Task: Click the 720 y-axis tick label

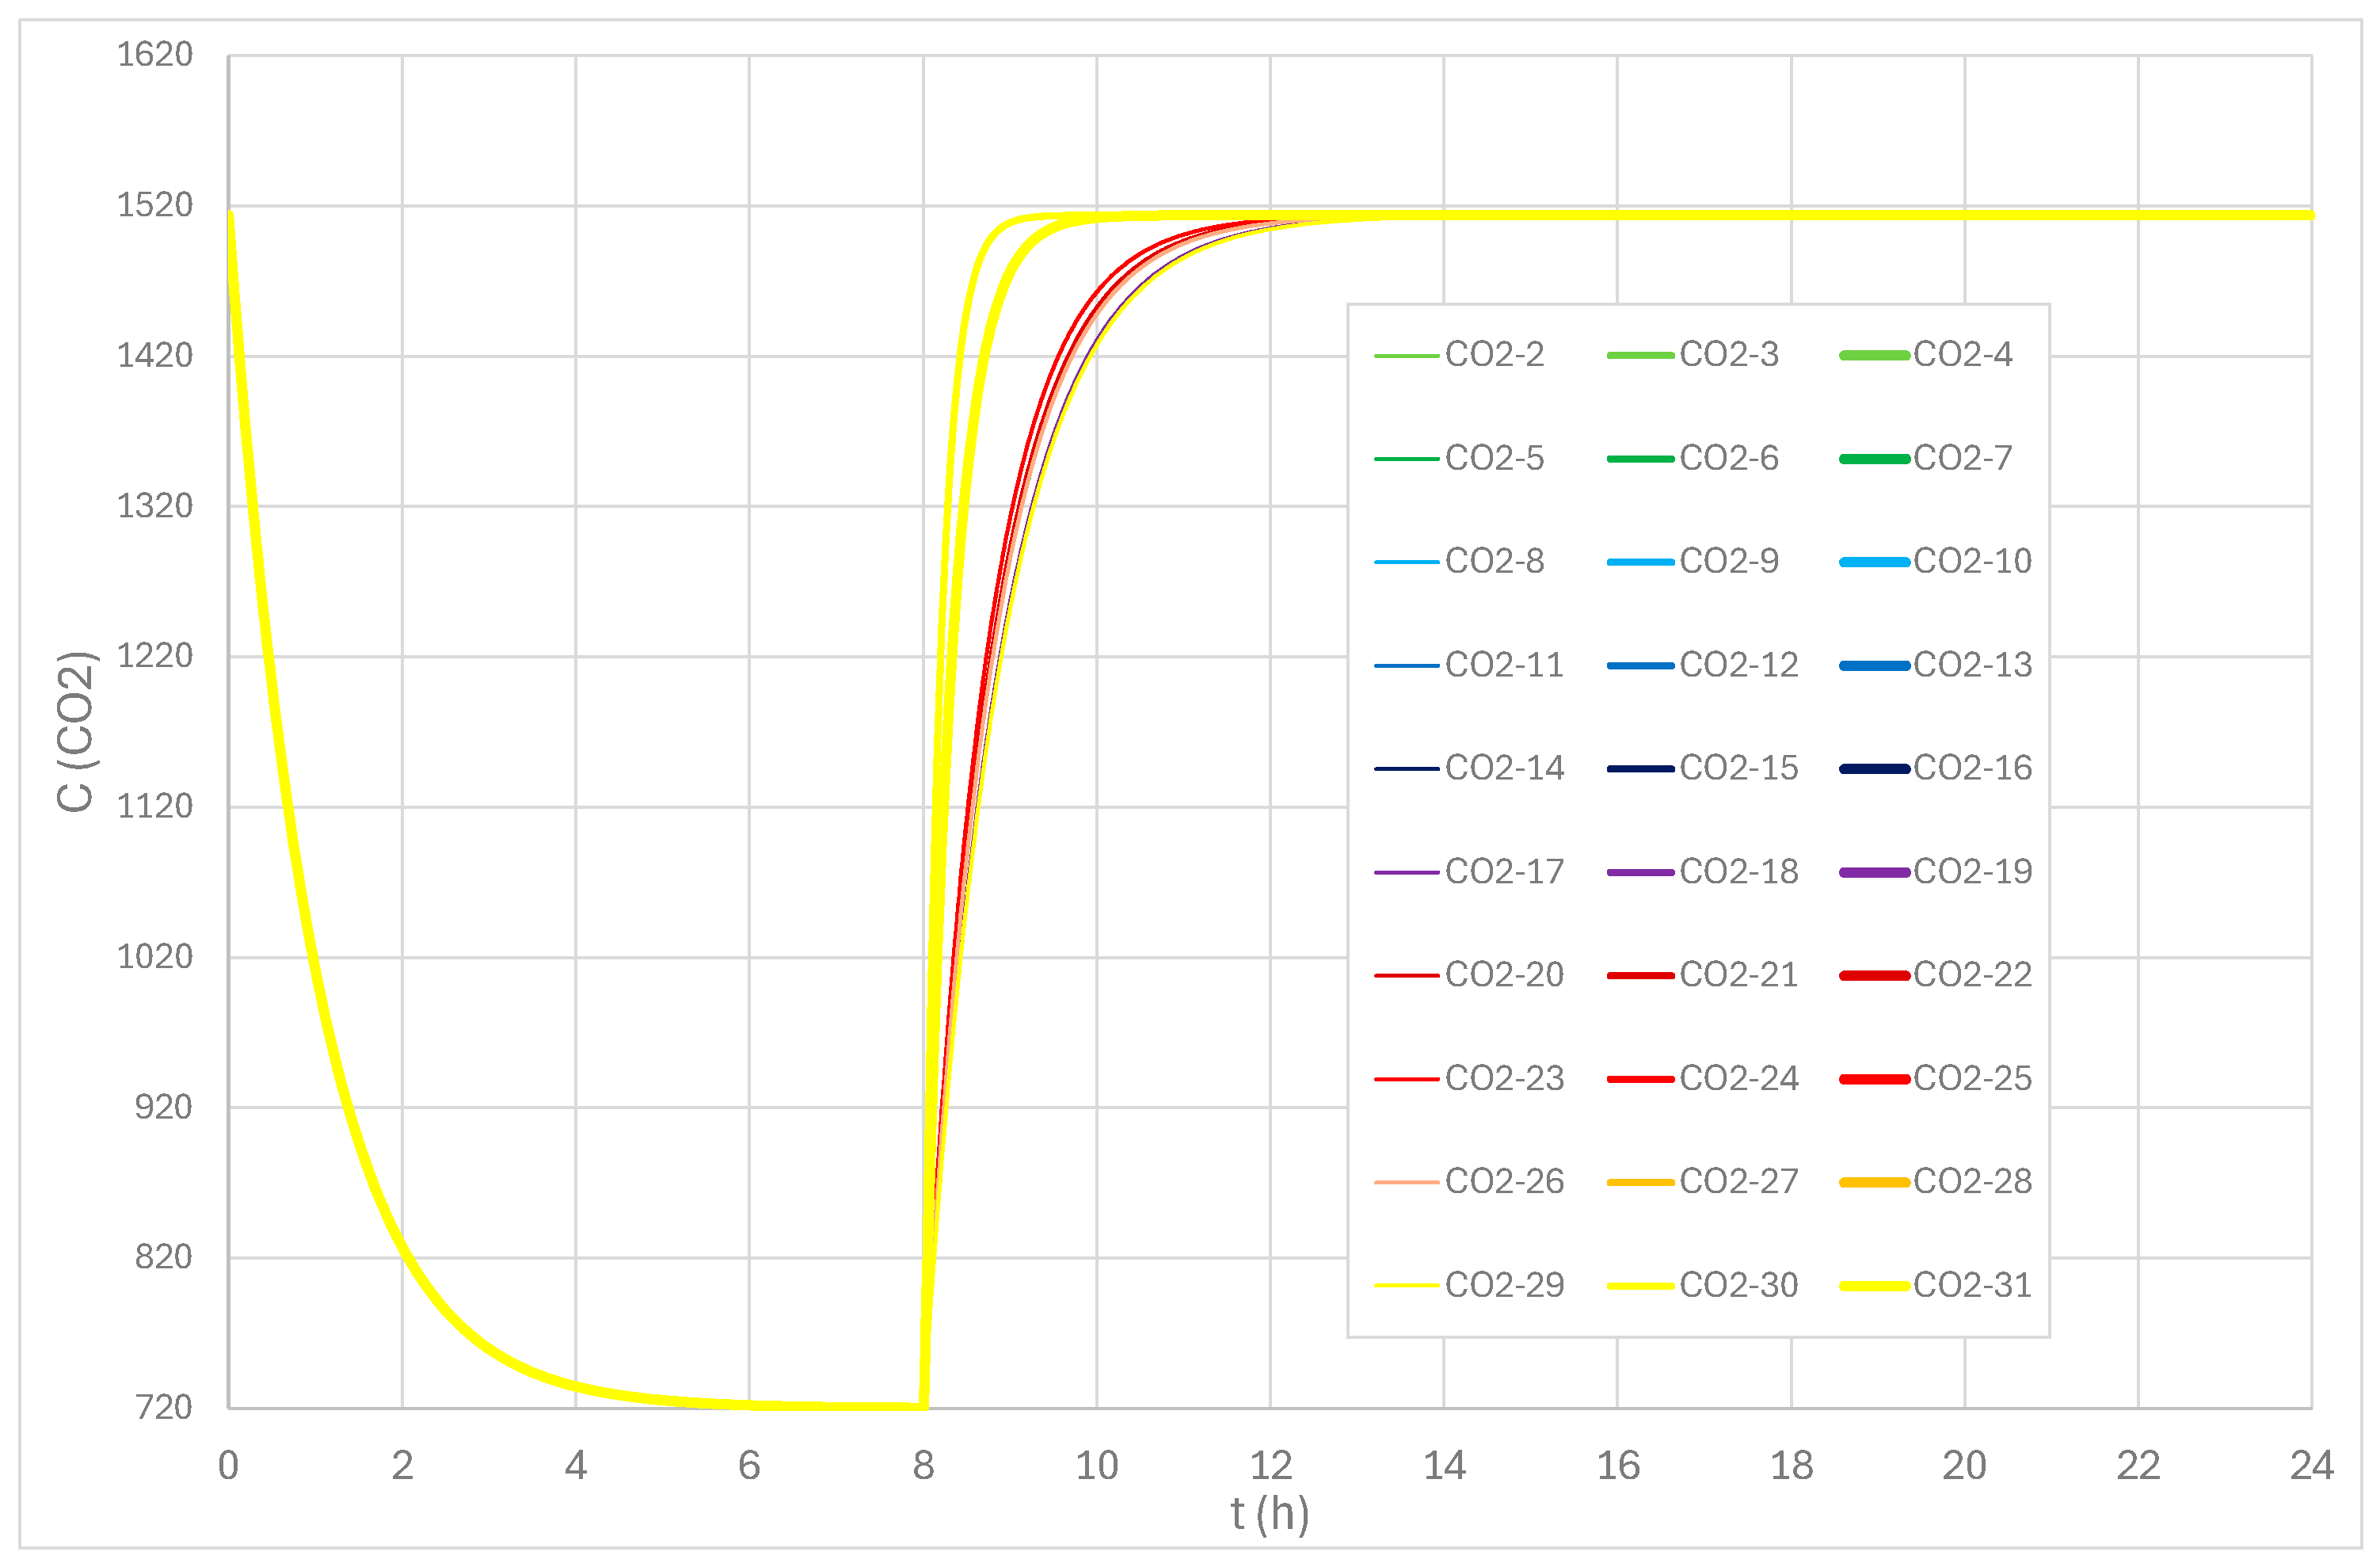Action: click(x=164, y=1408)
